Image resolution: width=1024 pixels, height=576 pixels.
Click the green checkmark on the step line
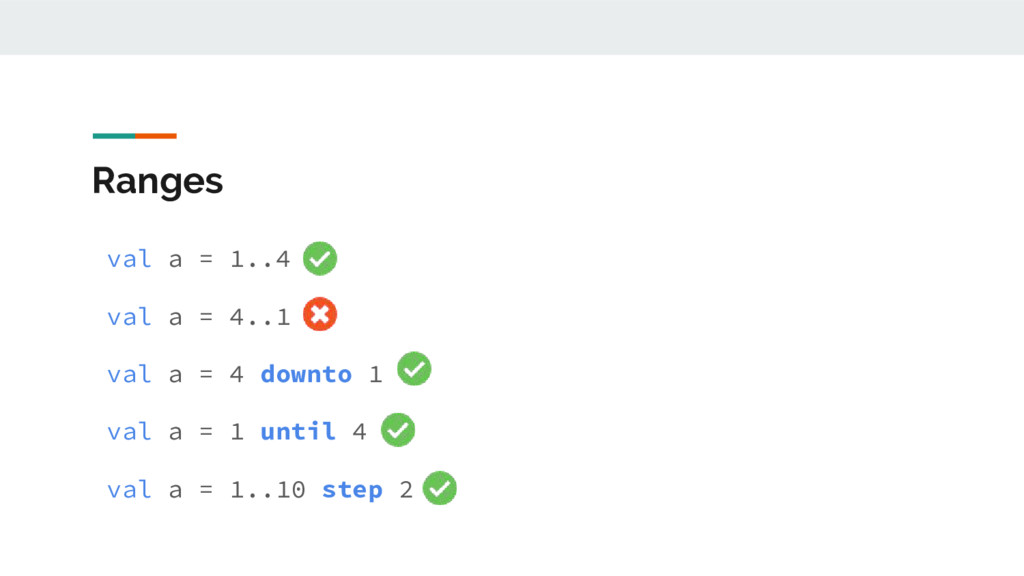pos(440,488)
